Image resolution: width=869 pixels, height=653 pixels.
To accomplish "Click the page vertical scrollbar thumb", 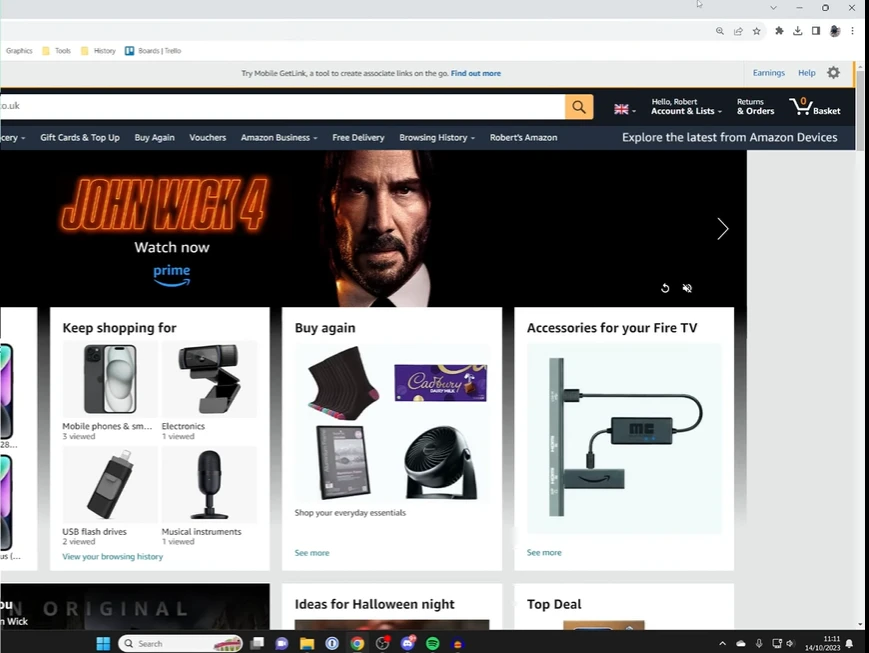I will click(860, 111).
